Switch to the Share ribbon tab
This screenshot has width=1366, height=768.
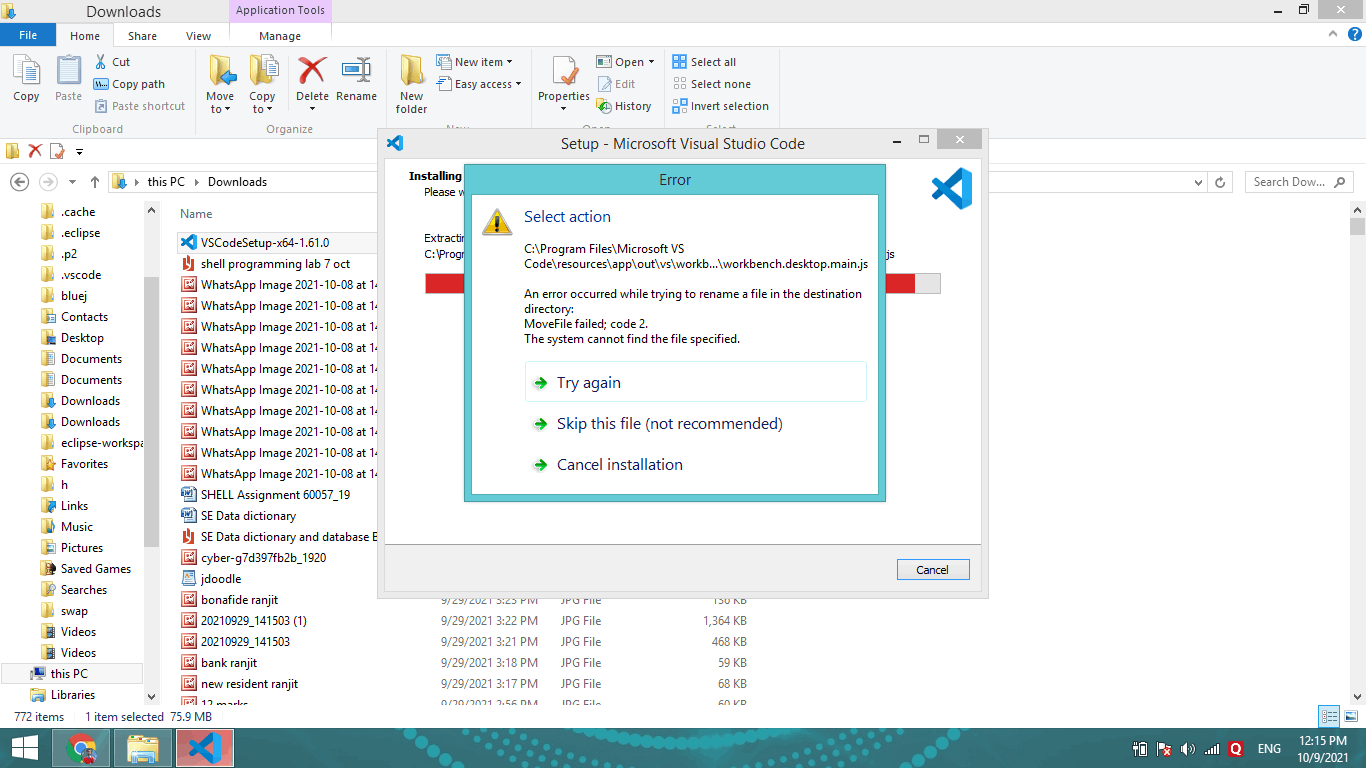coord(142,35)
